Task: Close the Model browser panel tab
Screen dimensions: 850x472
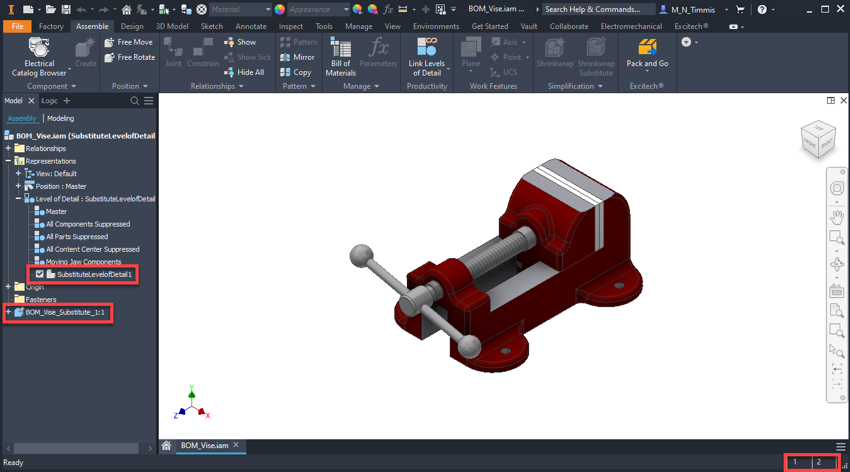Action: click(31, 101)
